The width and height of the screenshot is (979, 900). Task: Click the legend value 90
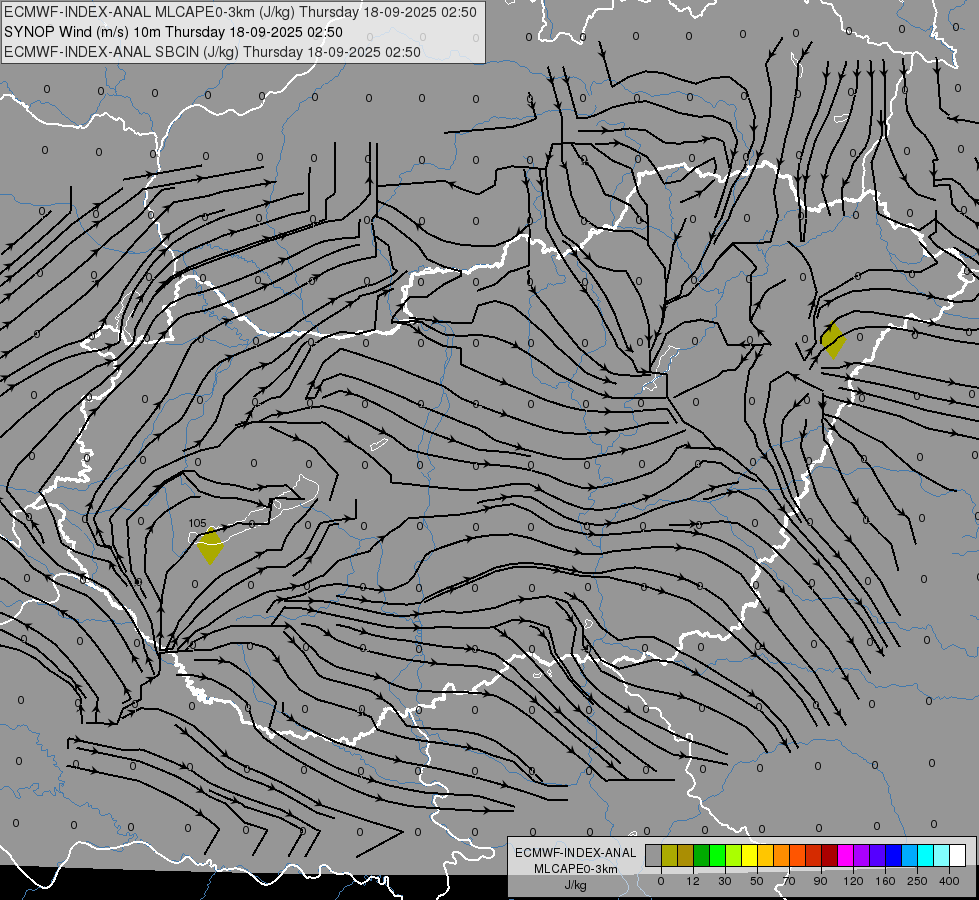tap(820, 881)
